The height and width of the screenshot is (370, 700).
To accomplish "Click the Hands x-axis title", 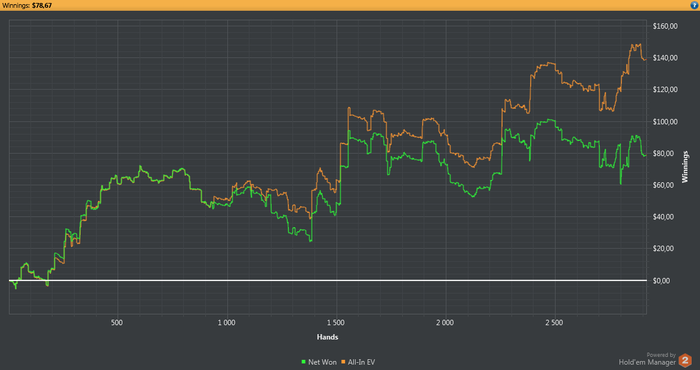I will click(327, 337).
